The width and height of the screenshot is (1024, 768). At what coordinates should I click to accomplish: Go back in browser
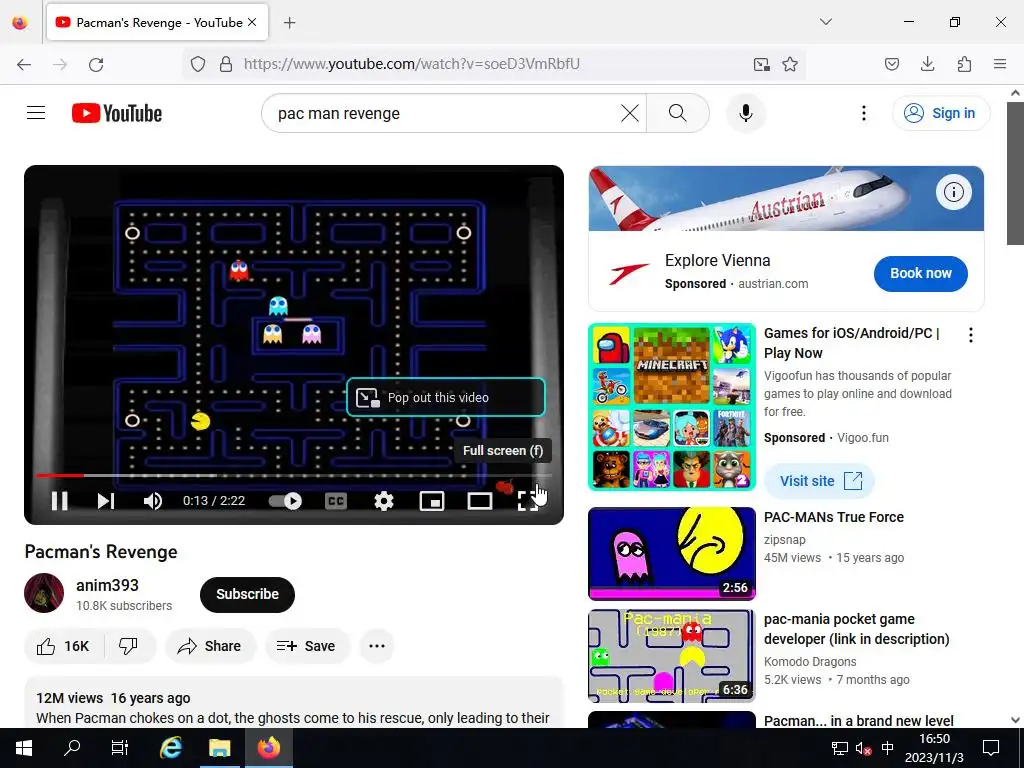pyautogui.click(x=24, y=64)
